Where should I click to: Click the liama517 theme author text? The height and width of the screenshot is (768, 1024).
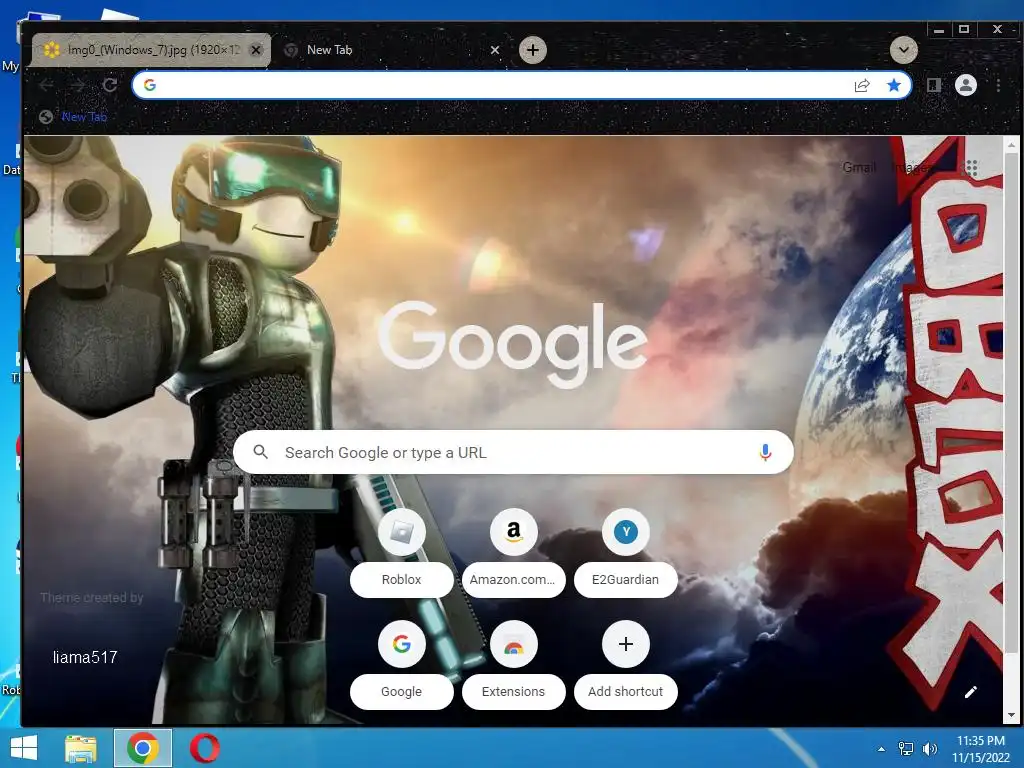[x=85, y=657]
